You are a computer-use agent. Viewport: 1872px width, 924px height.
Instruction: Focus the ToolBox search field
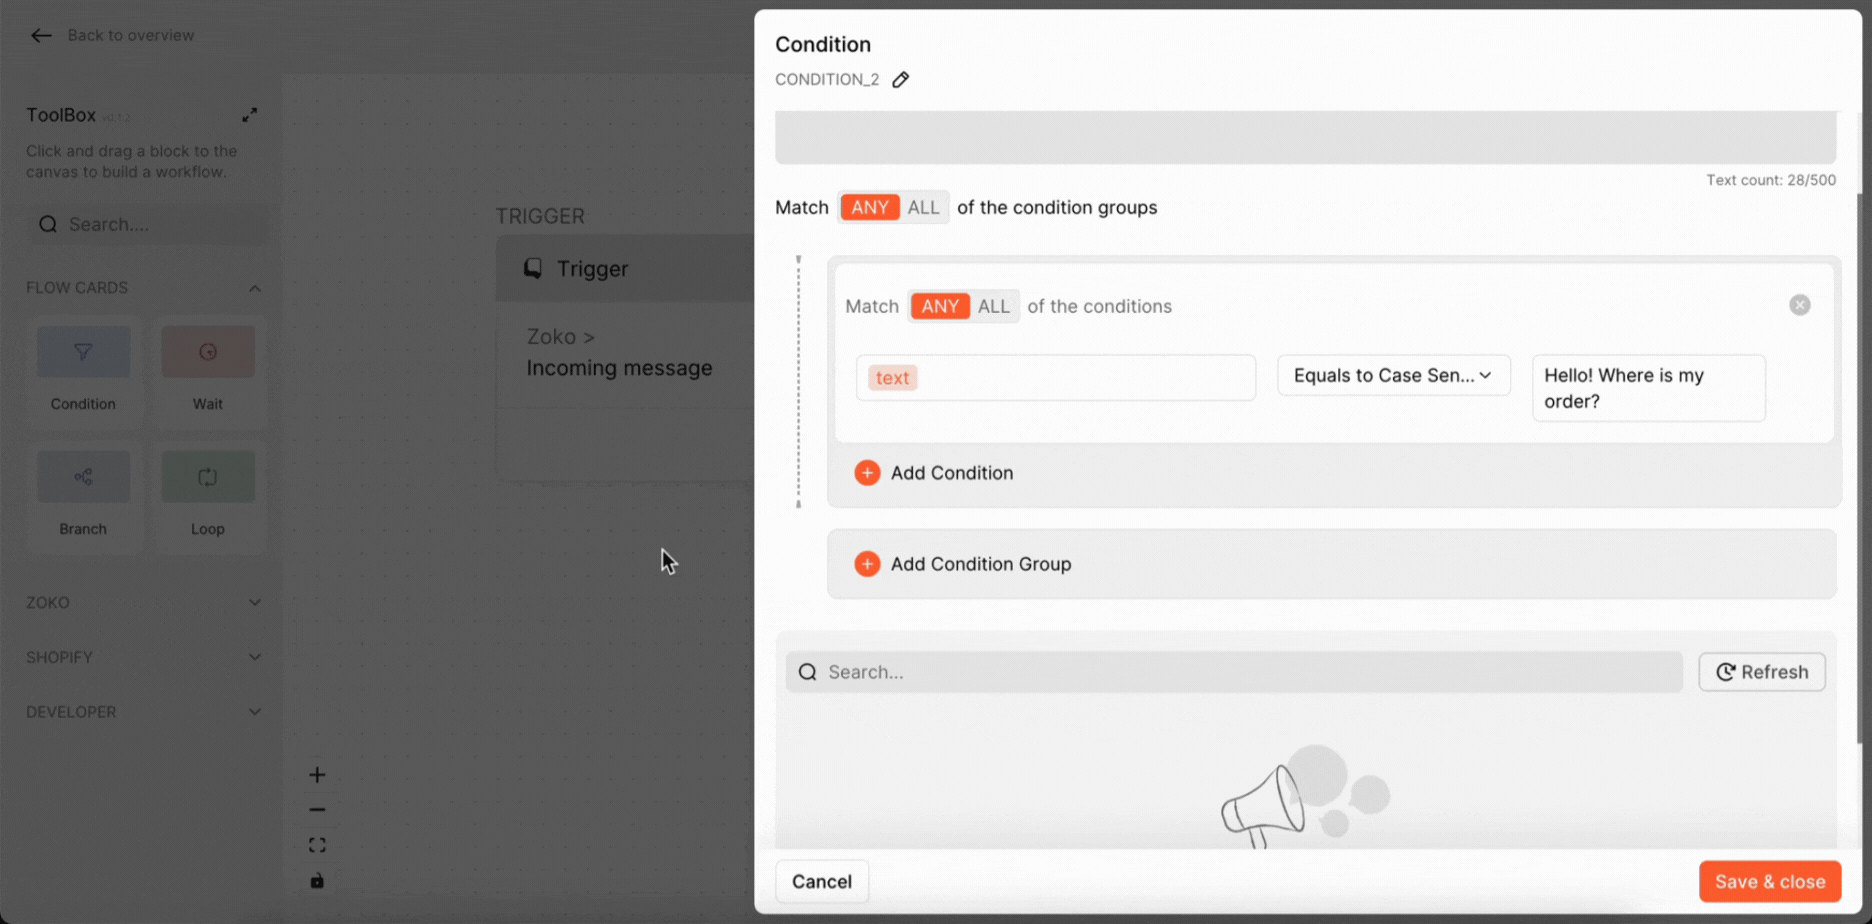(148, 224)
